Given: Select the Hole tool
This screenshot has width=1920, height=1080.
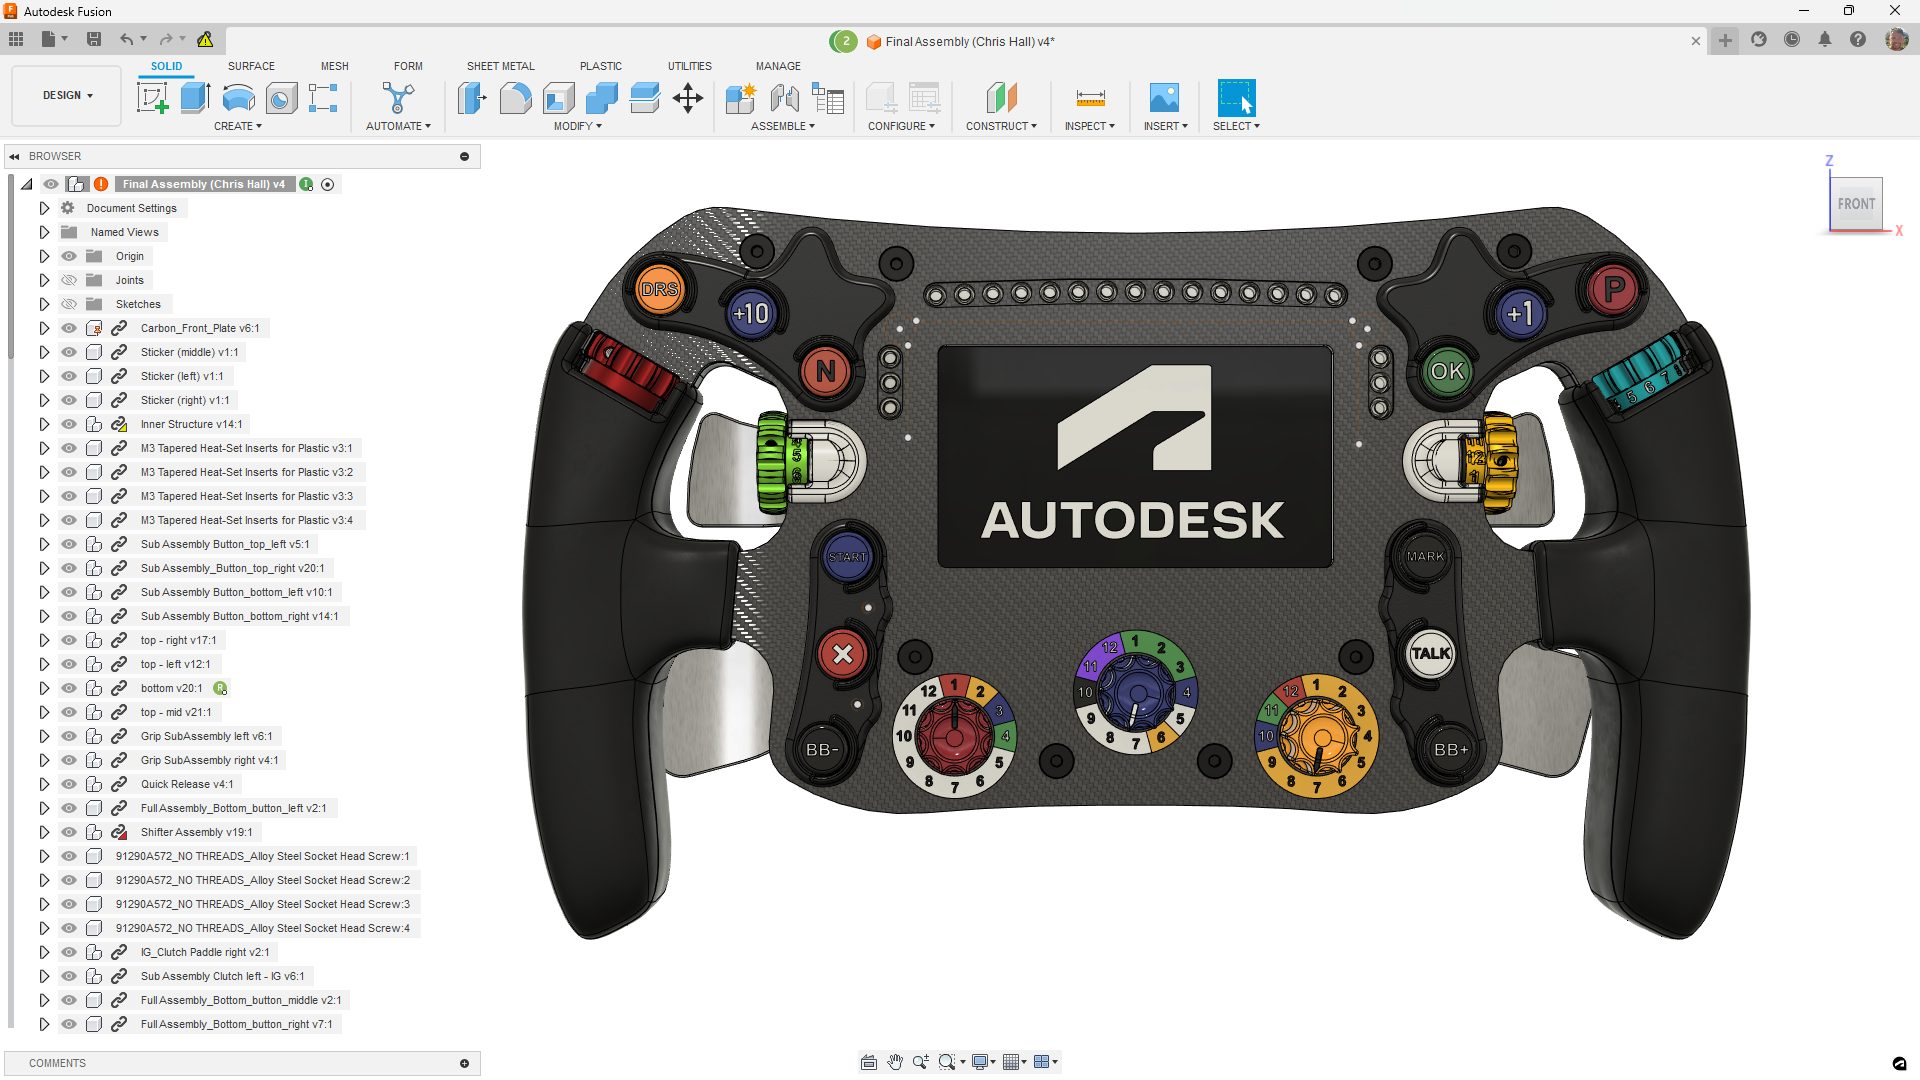Looking at the screenshot, I should (281, 97).
